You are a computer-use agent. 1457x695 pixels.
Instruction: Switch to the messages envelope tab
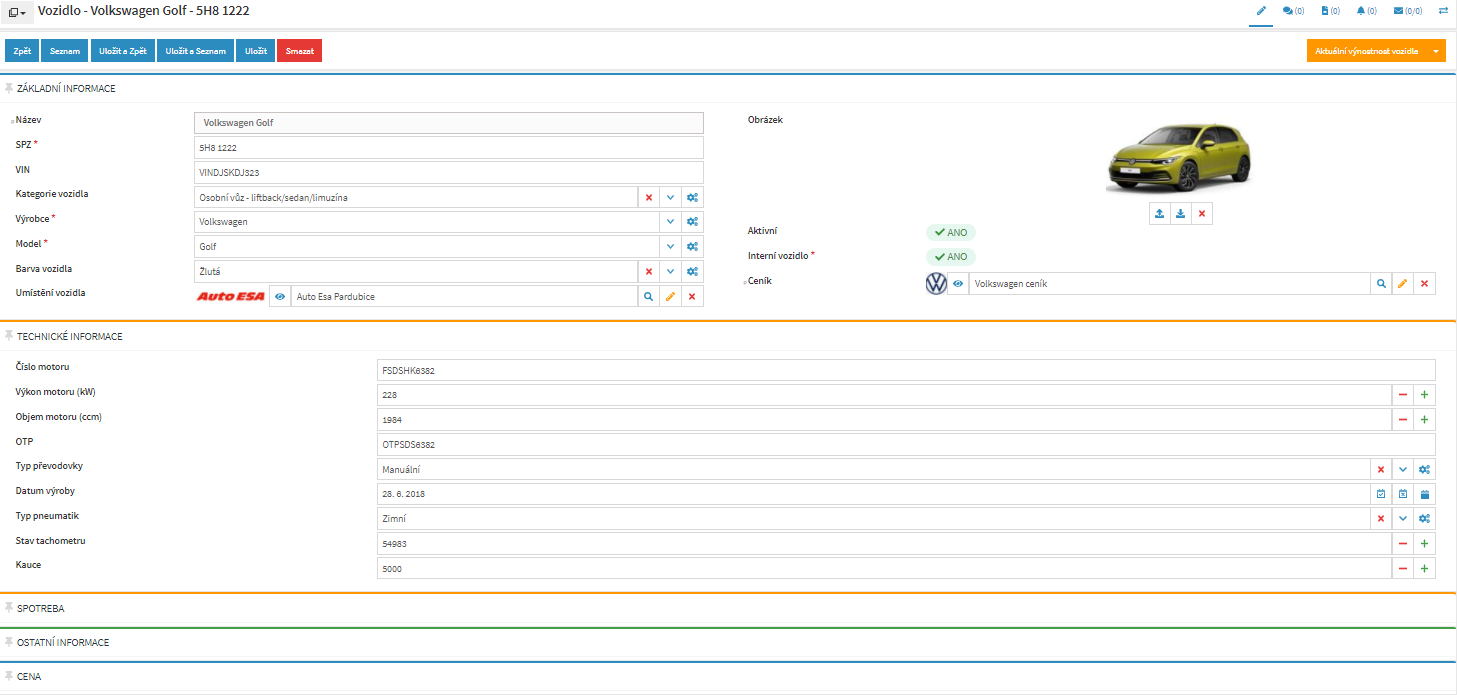click(x=1407, y=11)
